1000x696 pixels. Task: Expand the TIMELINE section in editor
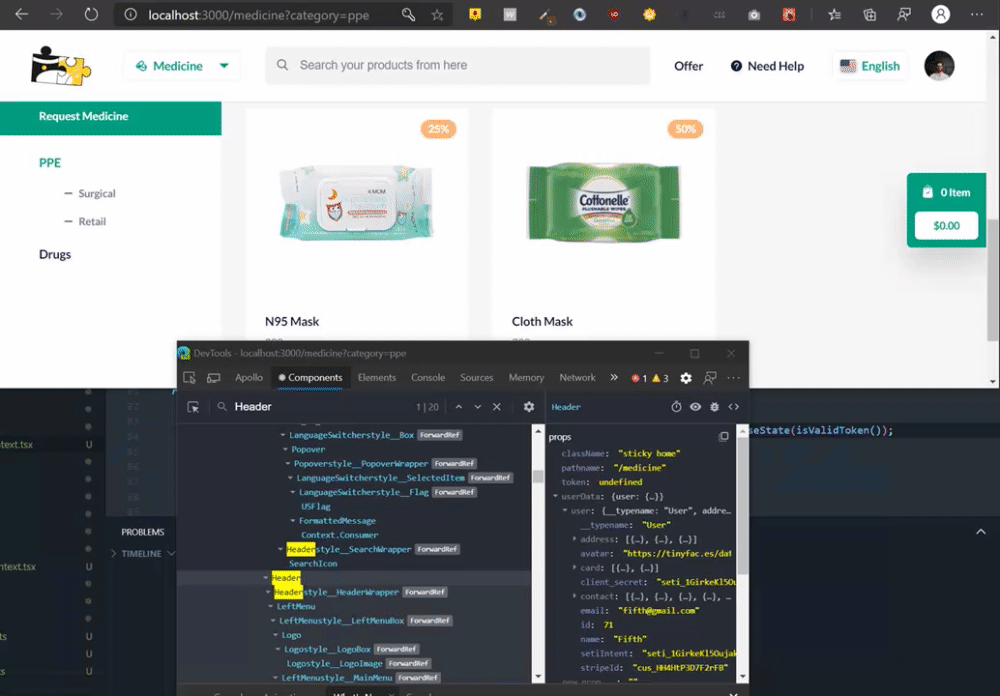pyautogui.click(x=143, y=554)
